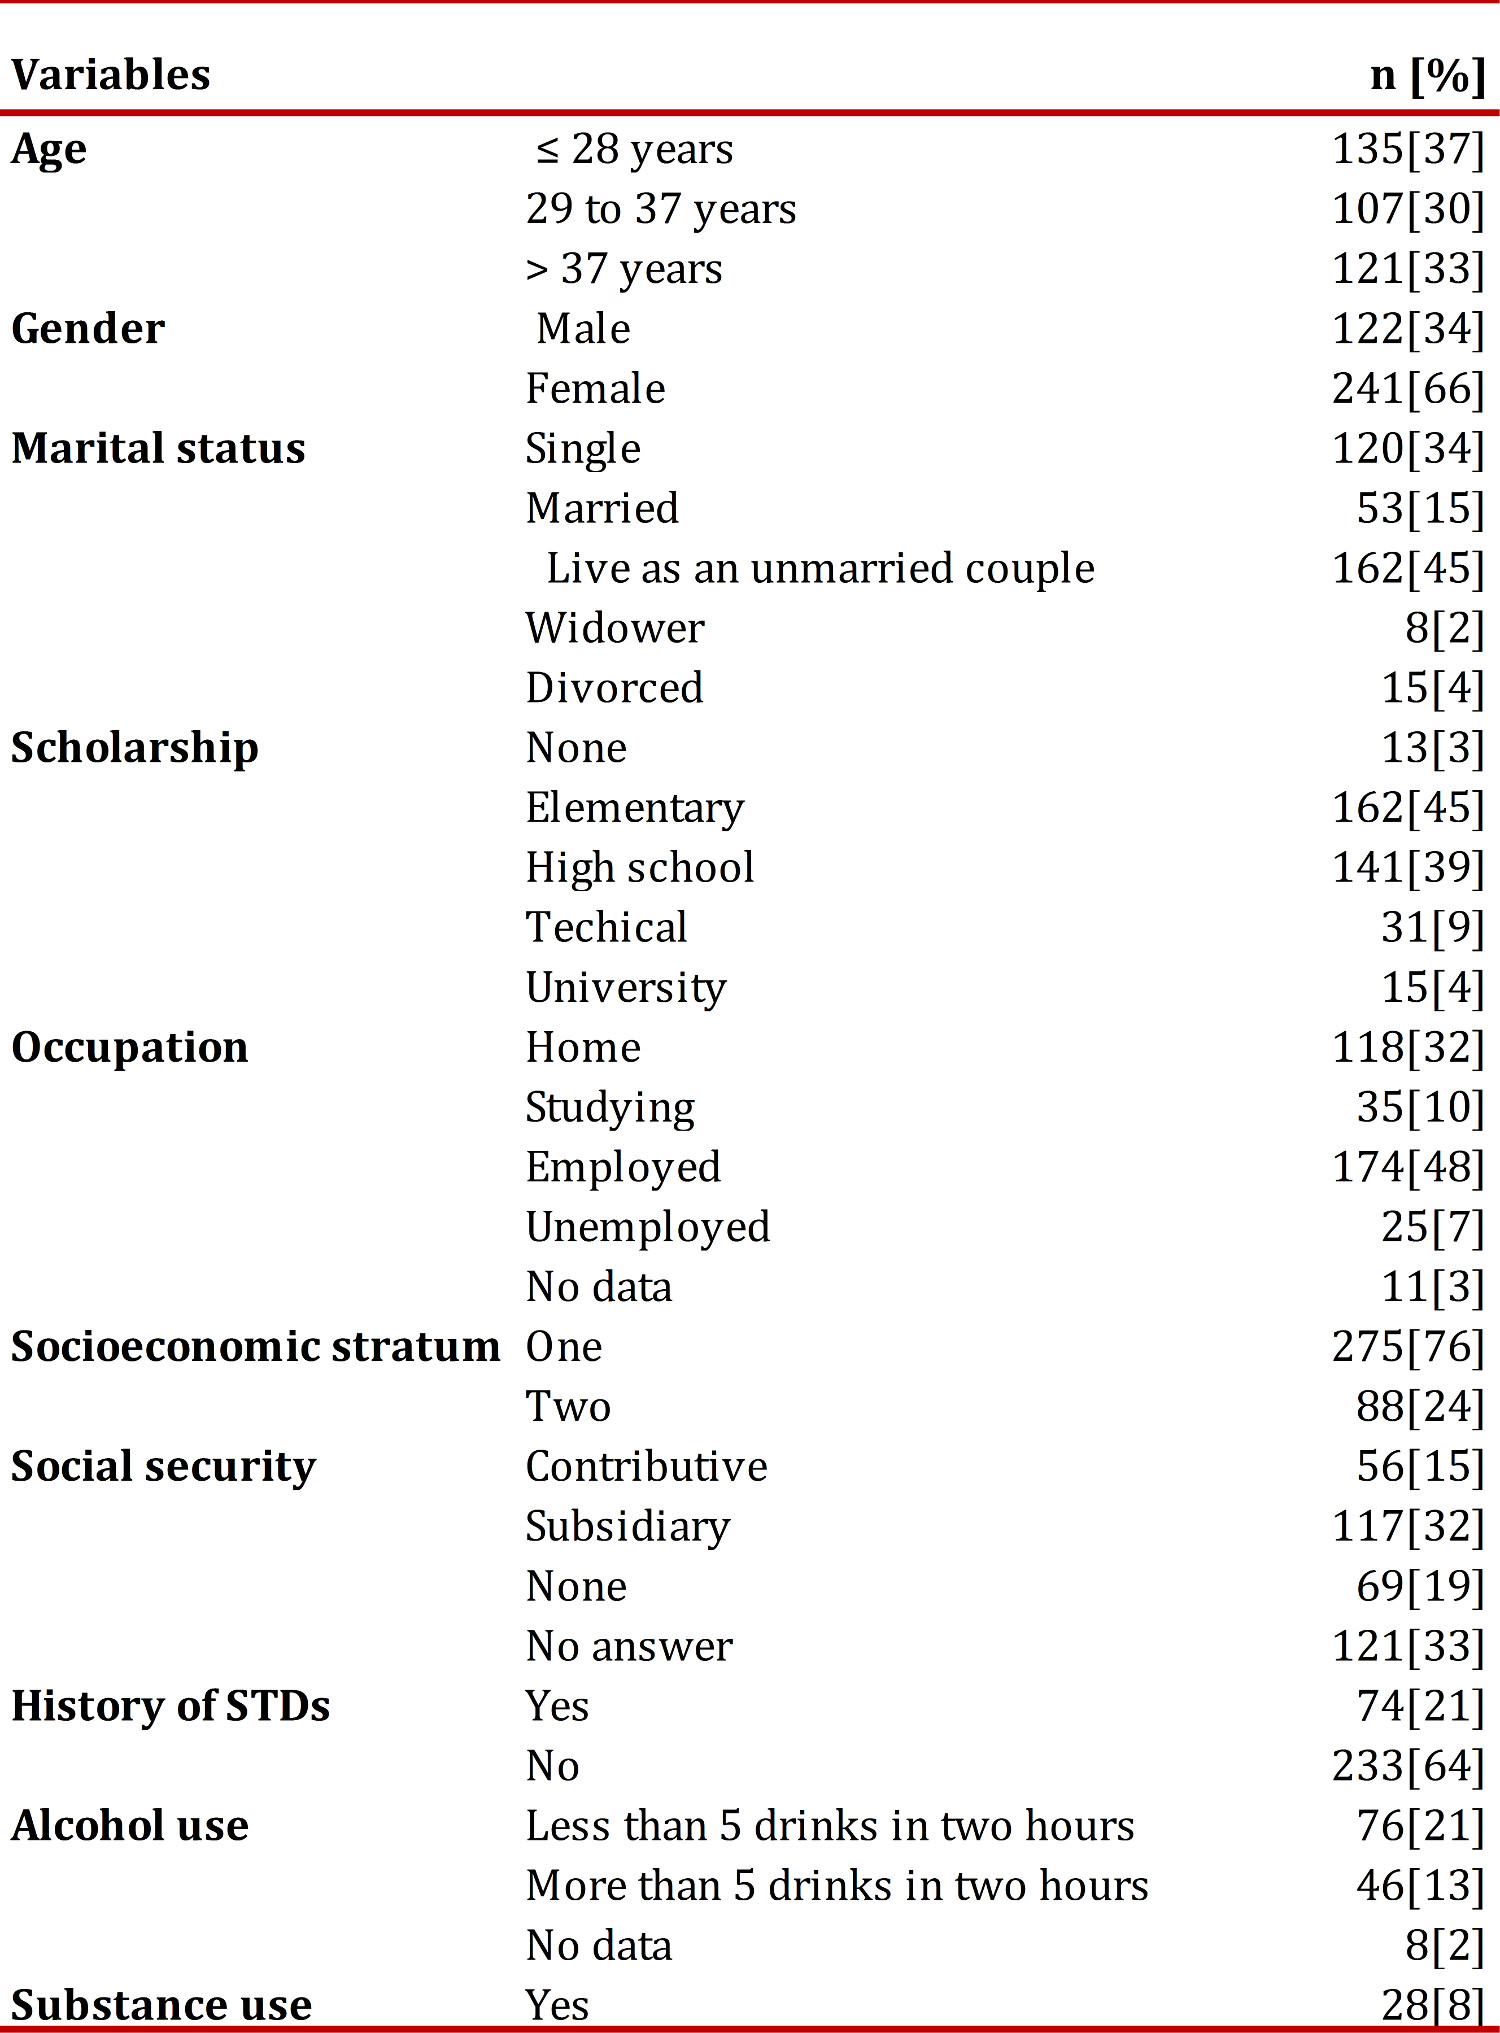Select the Scholarship variable label
Image resolution: width=1500 pixels, height=2033 pixels.
(x=135, y=749)
